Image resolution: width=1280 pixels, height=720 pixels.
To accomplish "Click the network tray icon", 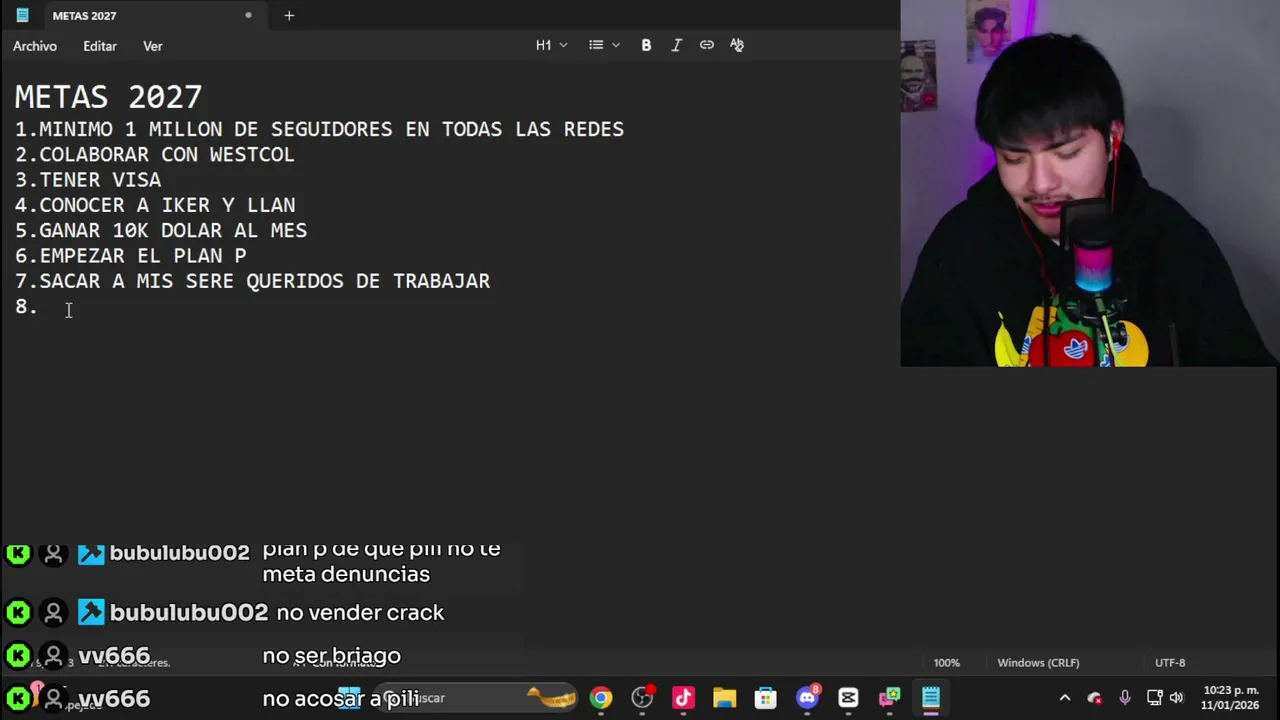I will (x=1154, y=698).
